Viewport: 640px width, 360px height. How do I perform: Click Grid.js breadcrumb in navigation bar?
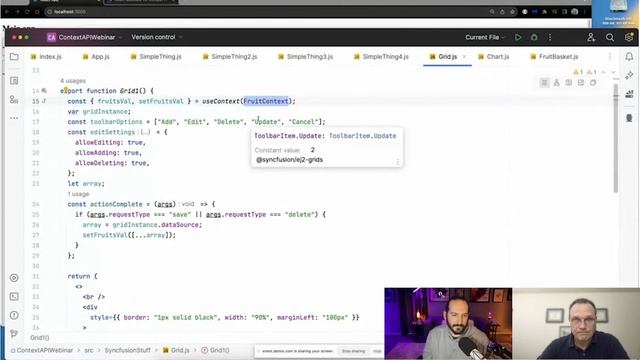(x=176, y=350)
